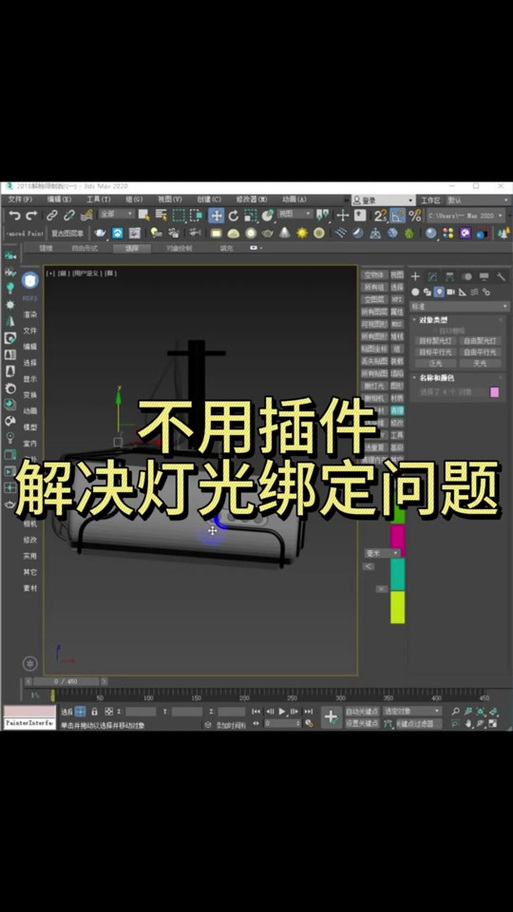Toggle the 2.5D Snaps button
The width and height of the screenshot is (513, 912).
[x=380, y=216]
